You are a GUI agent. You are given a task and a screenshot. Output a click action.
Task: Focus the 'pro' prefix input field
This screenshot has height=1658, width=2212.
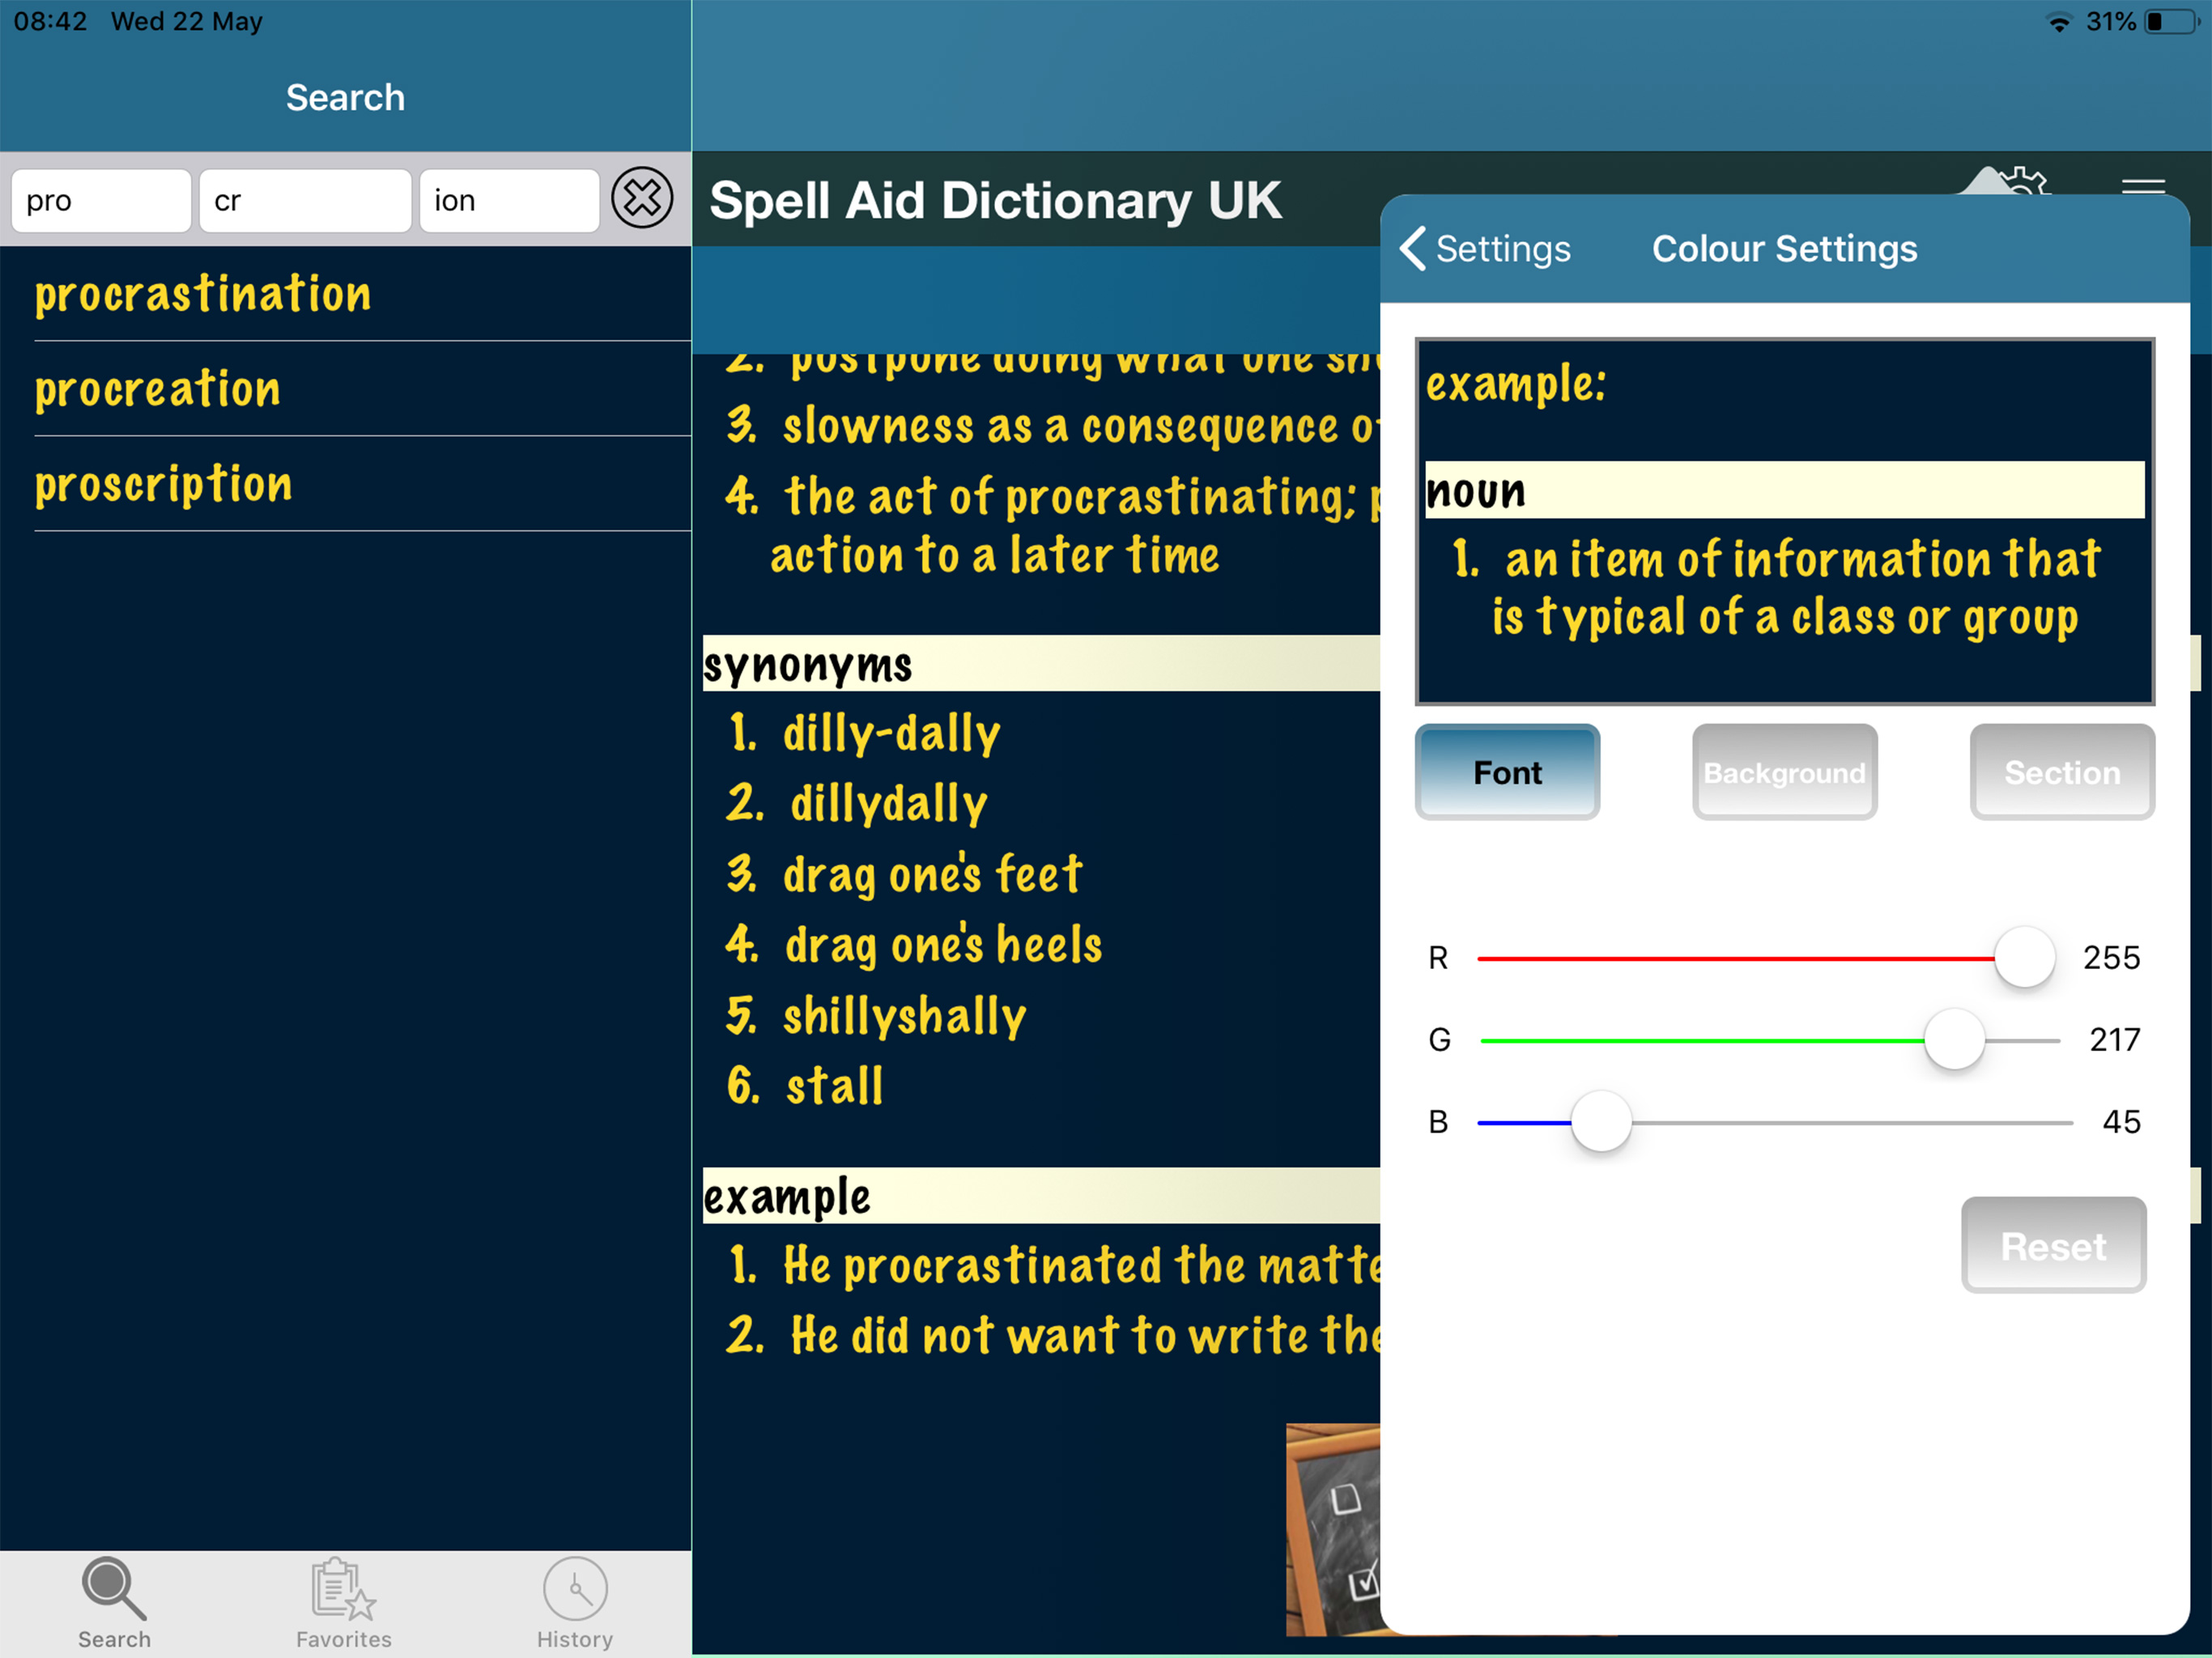pyautogui.click(x=101, y=200)
